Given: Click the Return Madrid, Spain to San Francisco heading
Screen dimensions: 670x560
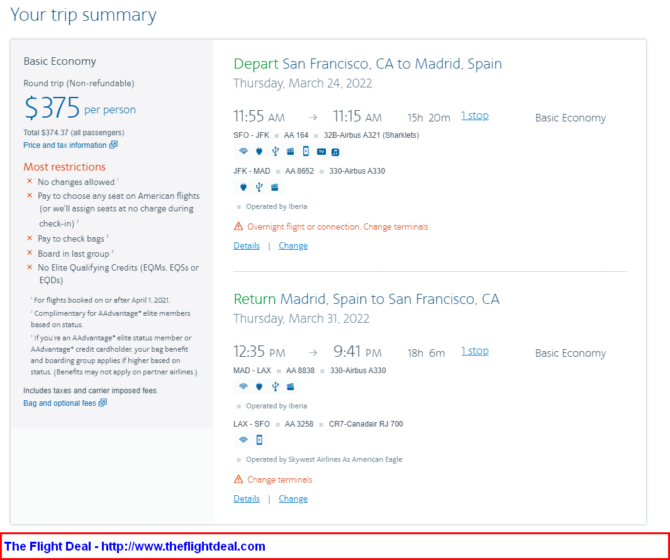Looking at the screenshot, I should click(x=366, y=299).
